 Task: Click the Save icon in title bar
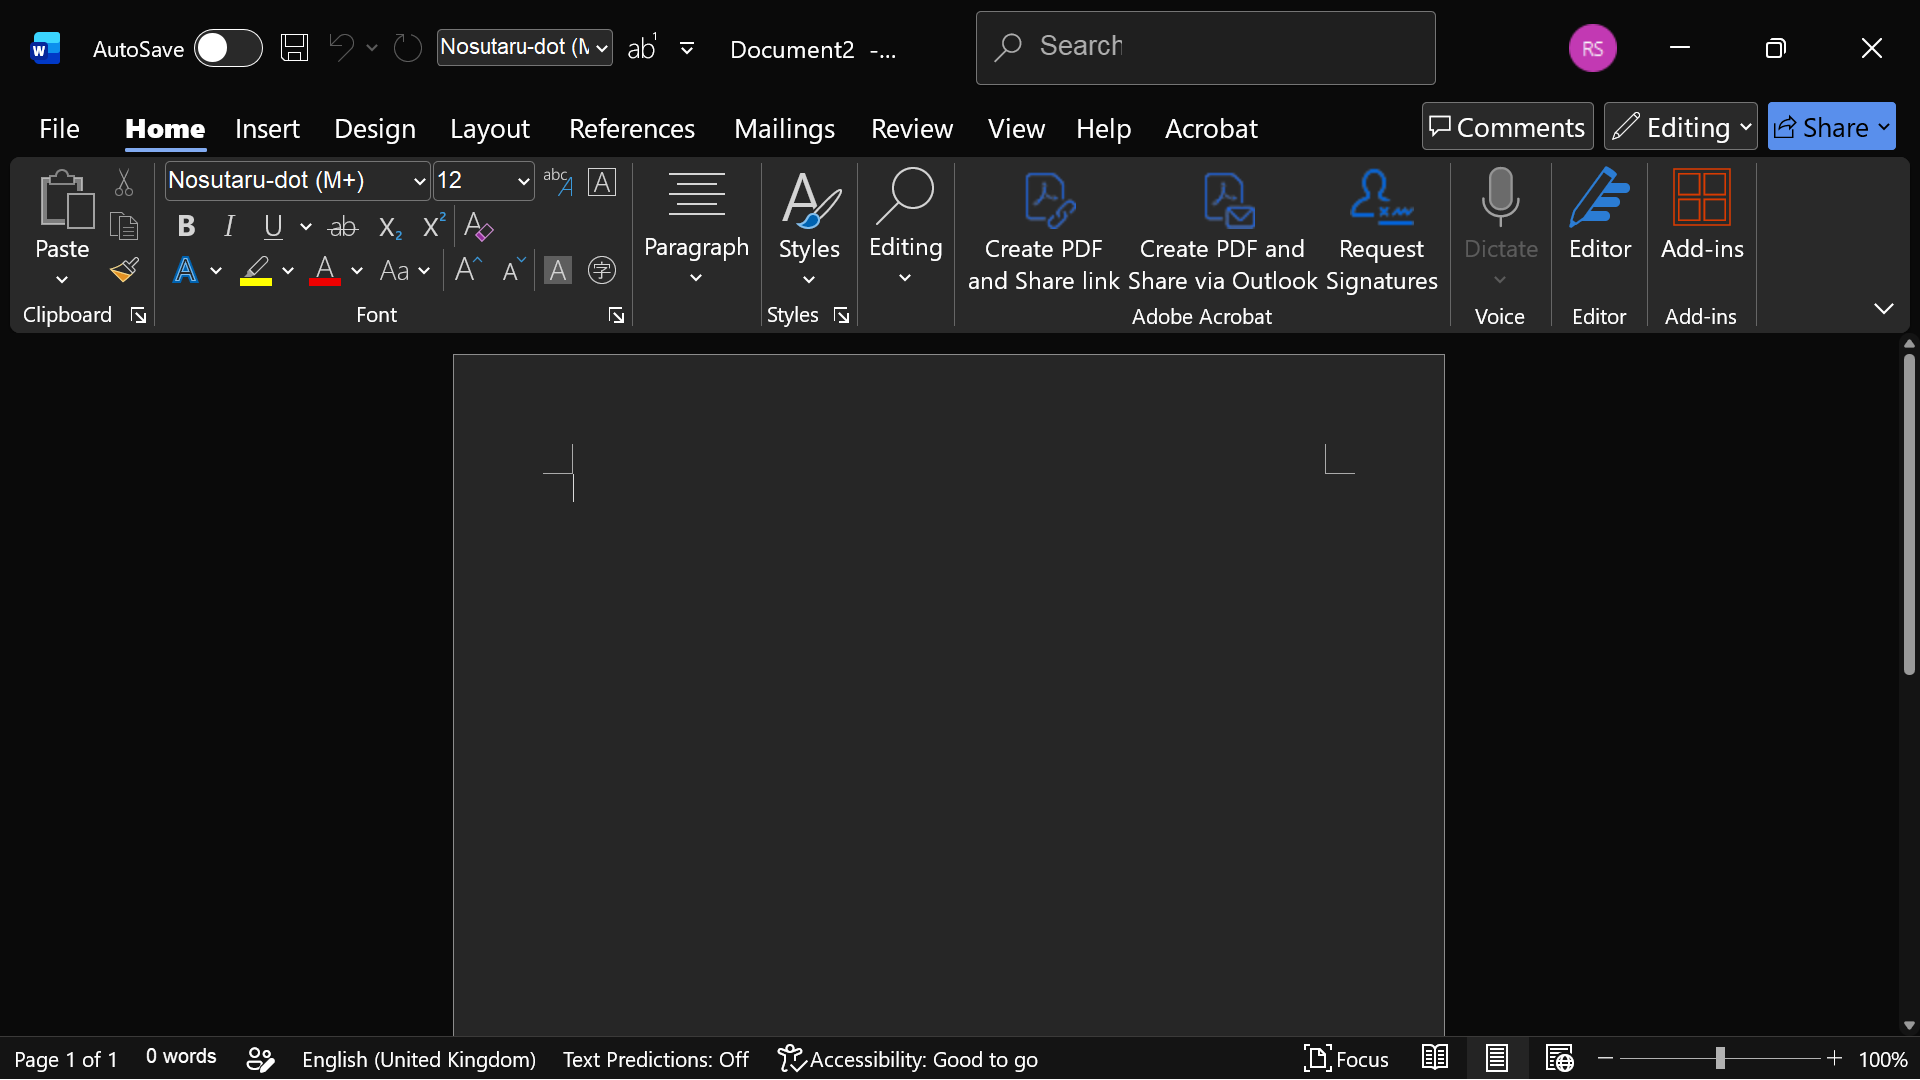coord(294,47)
